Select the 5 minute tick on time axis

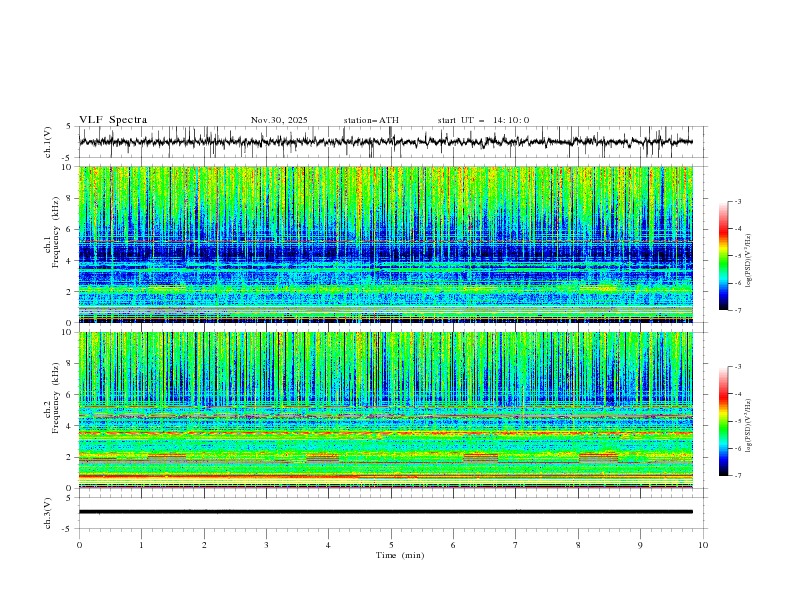[391, 544]
